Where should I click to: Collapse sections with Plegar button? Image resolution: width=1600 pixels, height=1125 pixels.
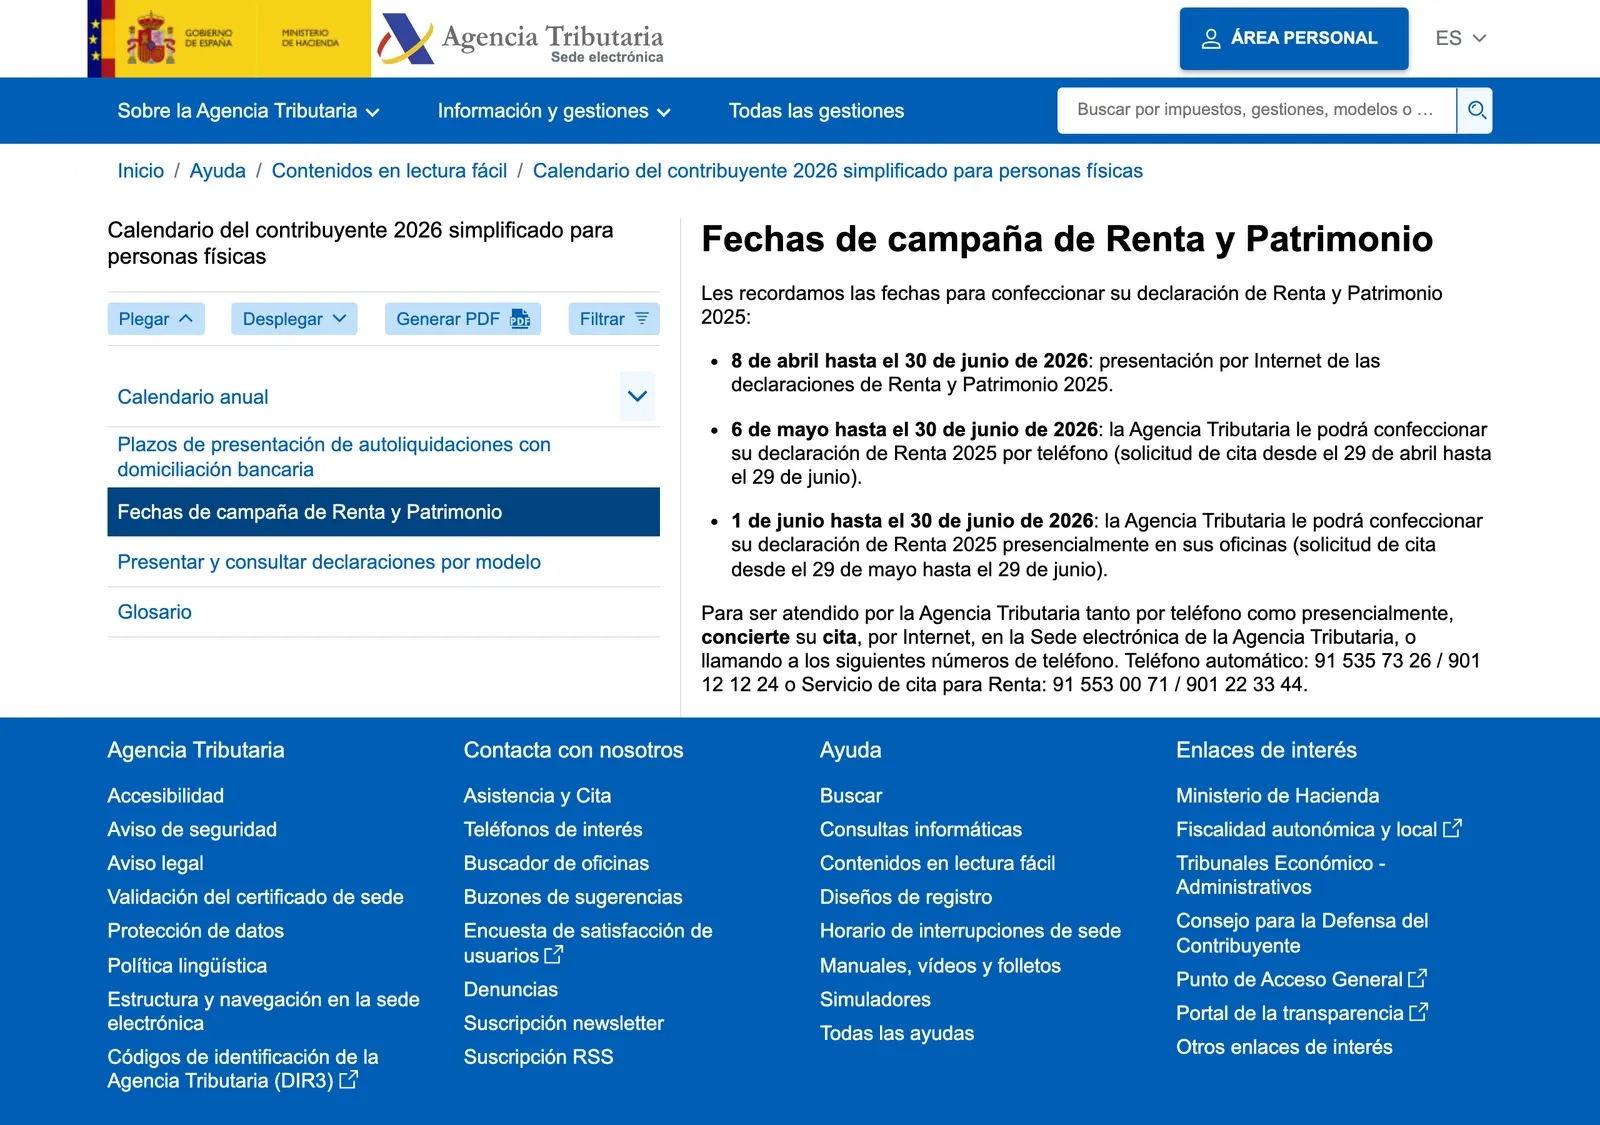[156, 319]
